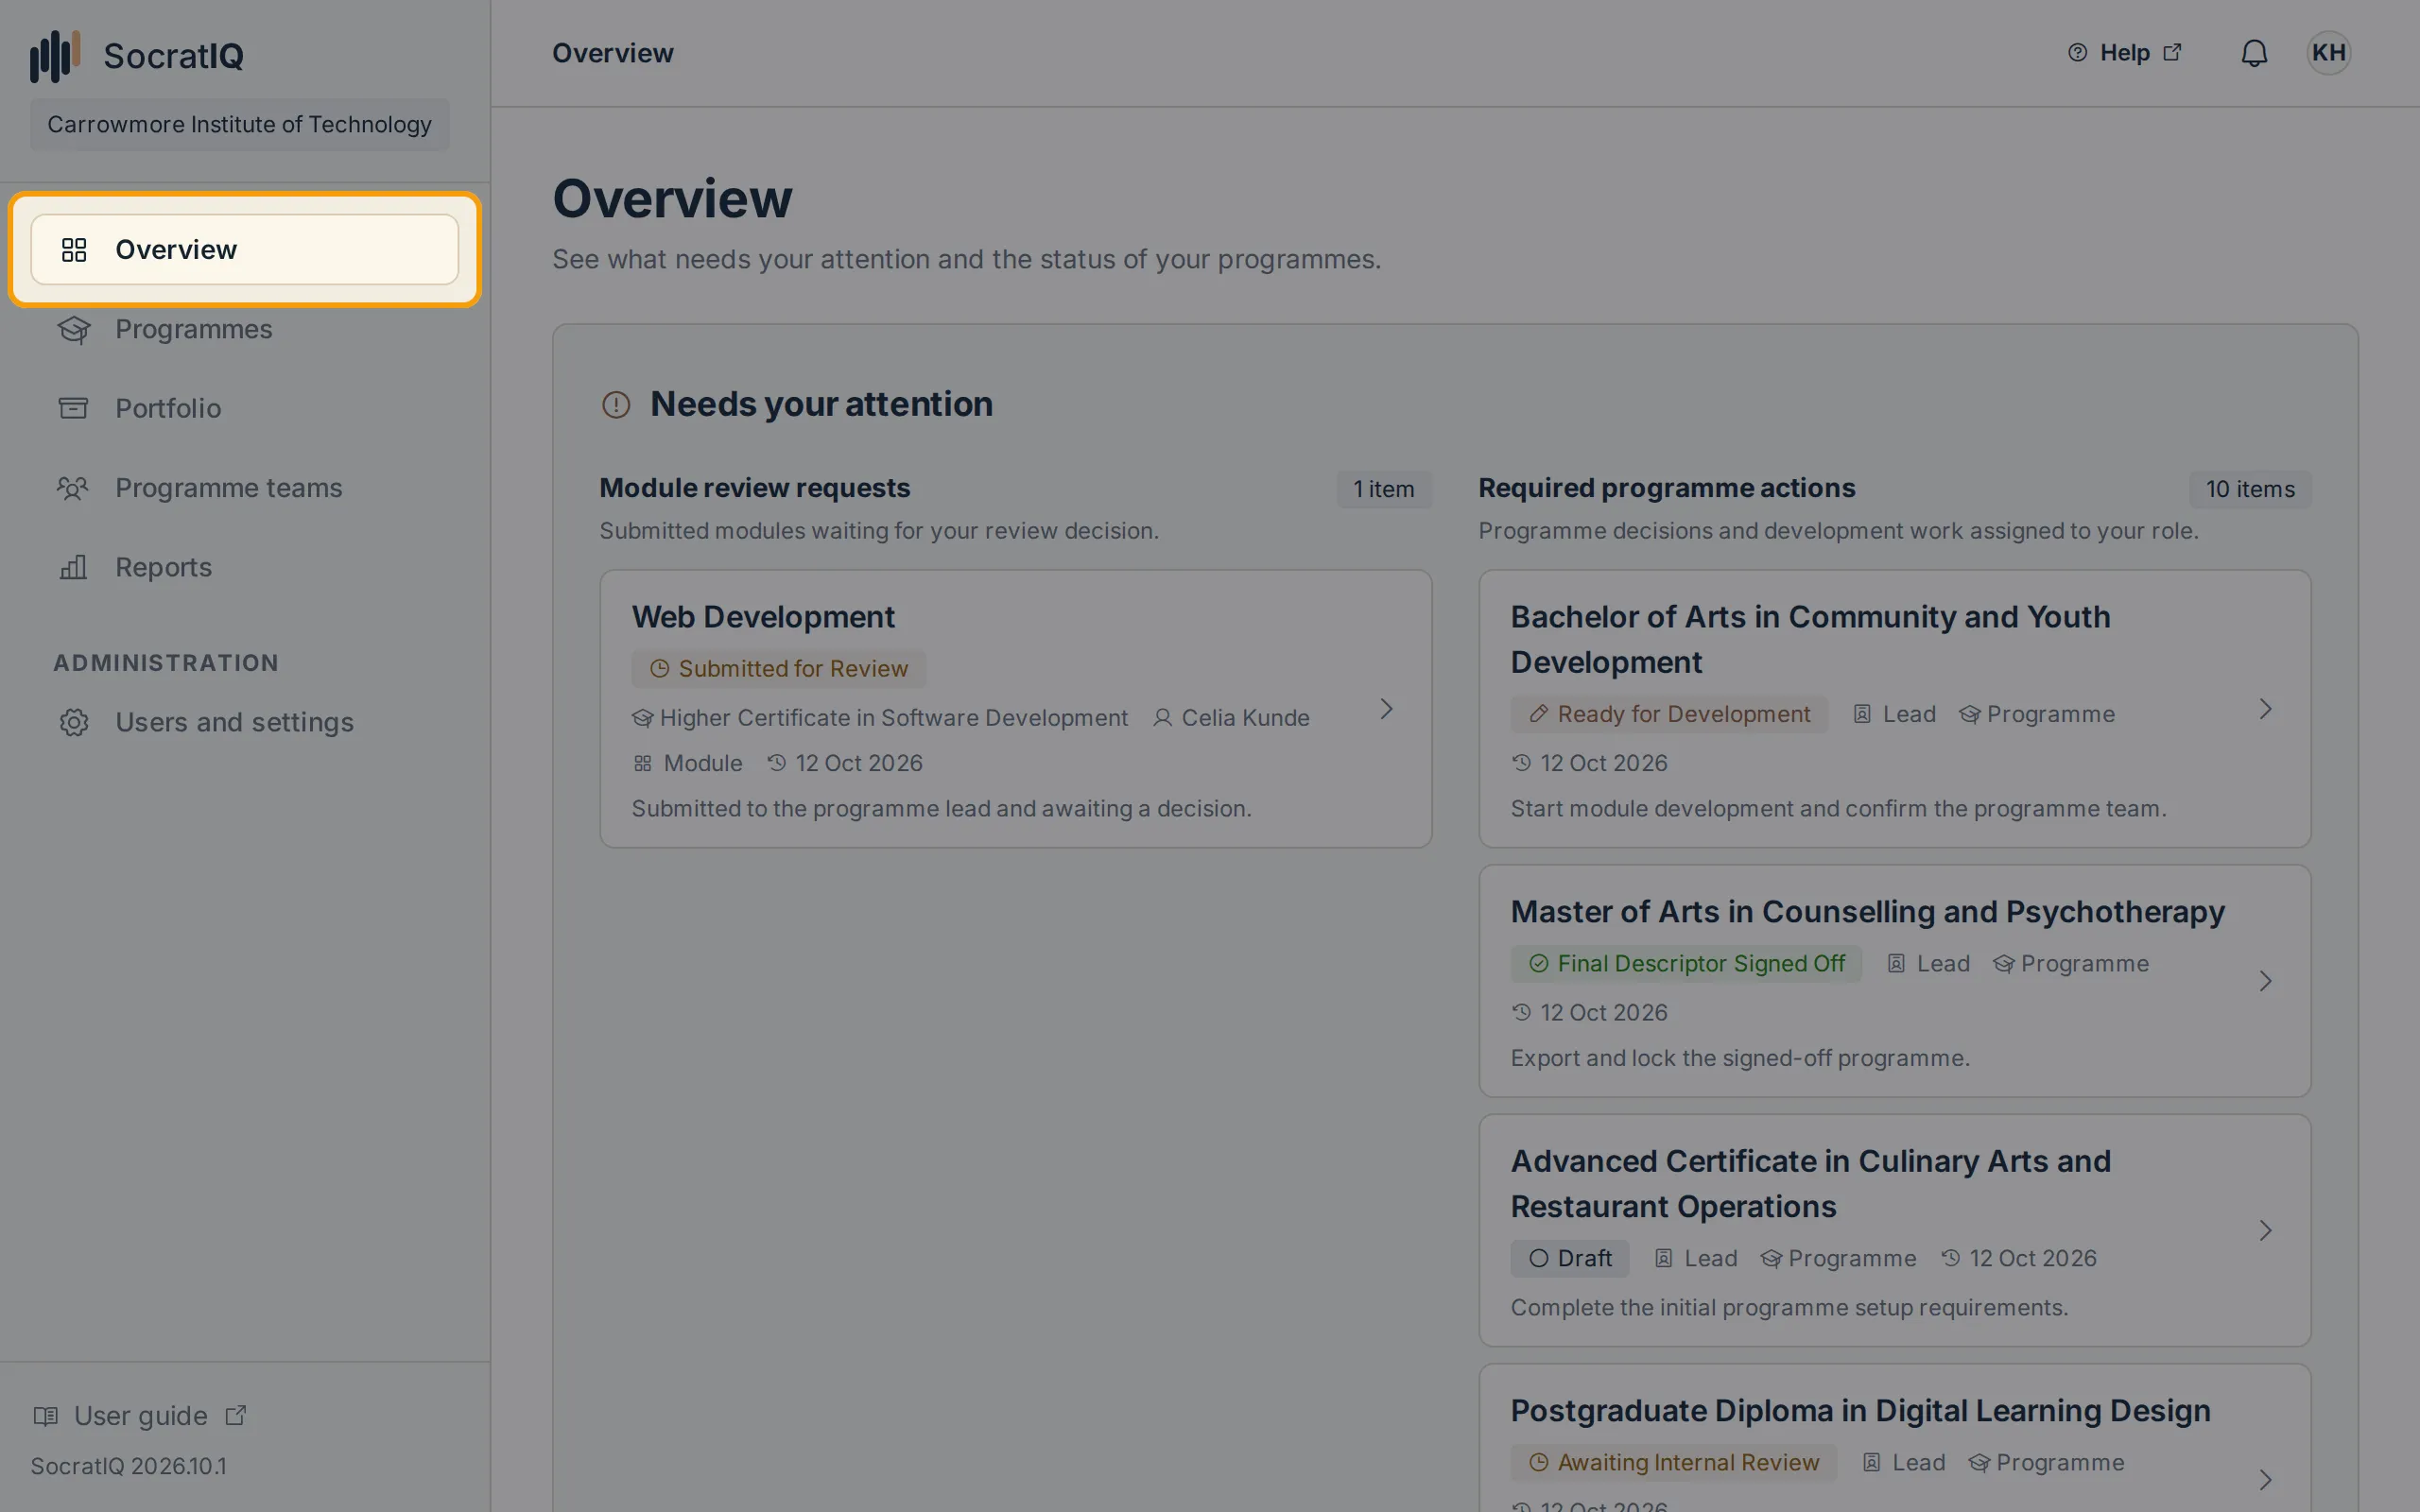Screen dimensions: 2420x1512
Task: Click the Overview grid icon in sidebar
Action: point(74,250)
